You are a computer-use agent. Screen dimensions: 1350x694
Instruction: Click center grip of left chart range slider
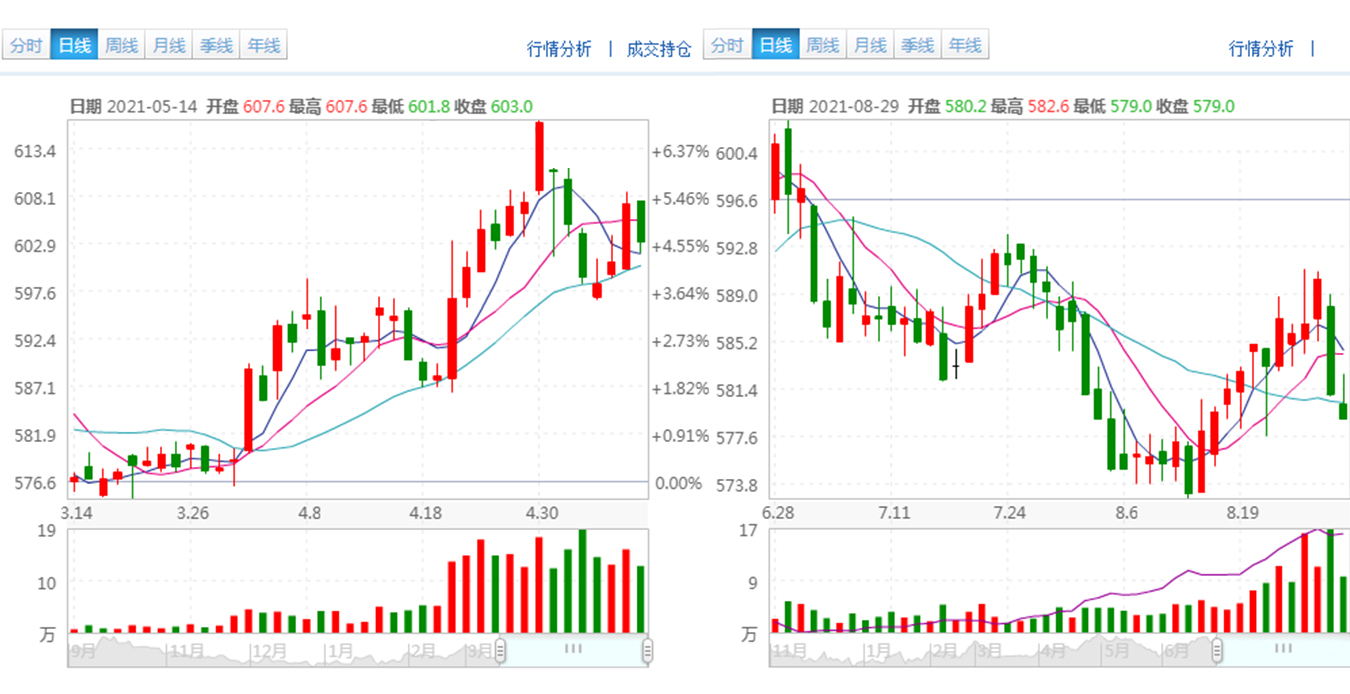pyautogui.click(x=573, y=649)
